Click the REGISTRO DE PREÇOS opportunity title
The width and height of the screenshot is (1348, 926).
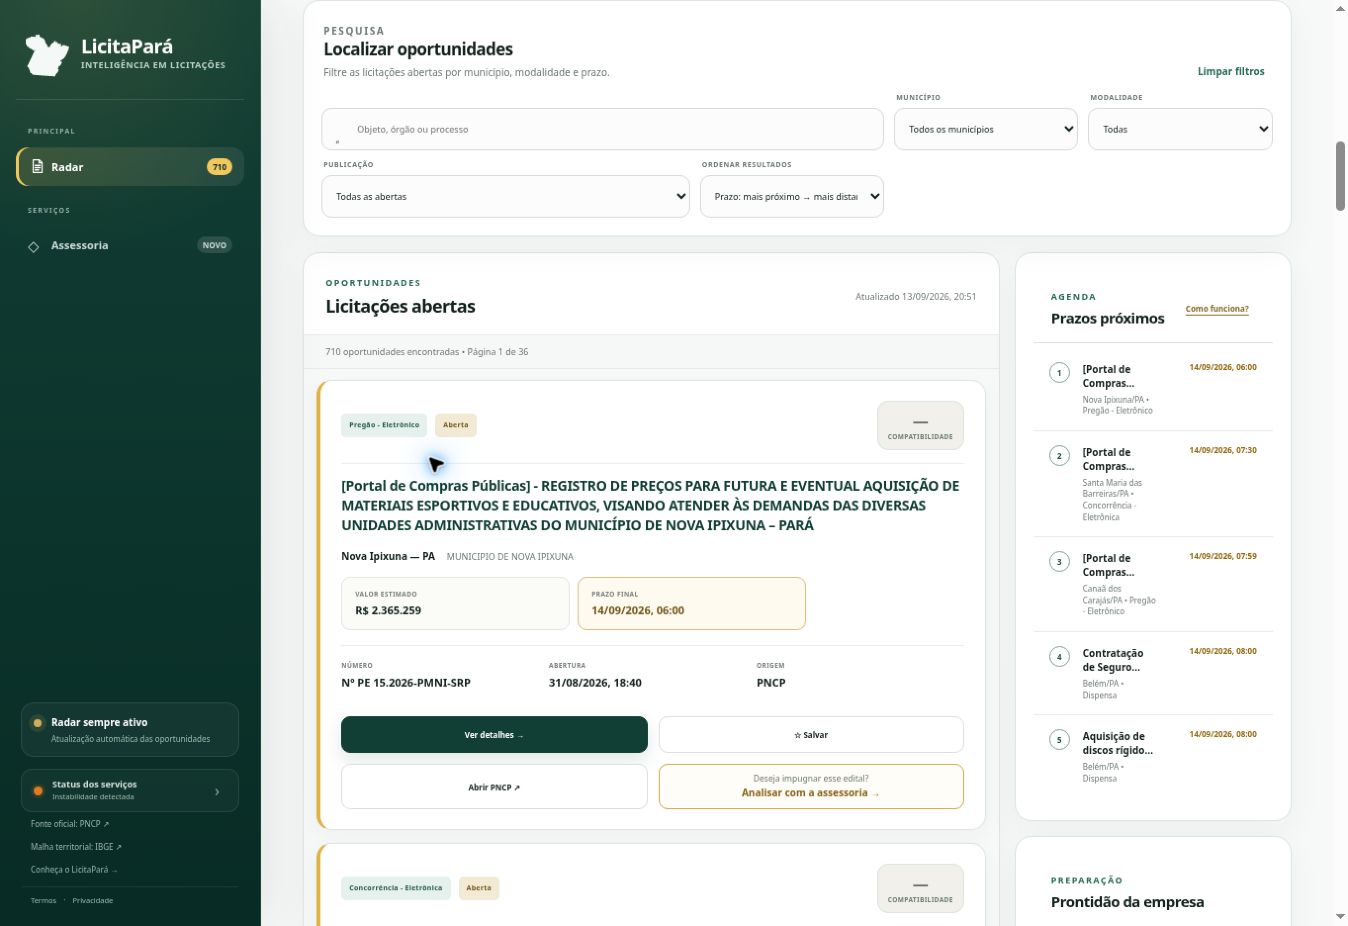tap(650, 505)
